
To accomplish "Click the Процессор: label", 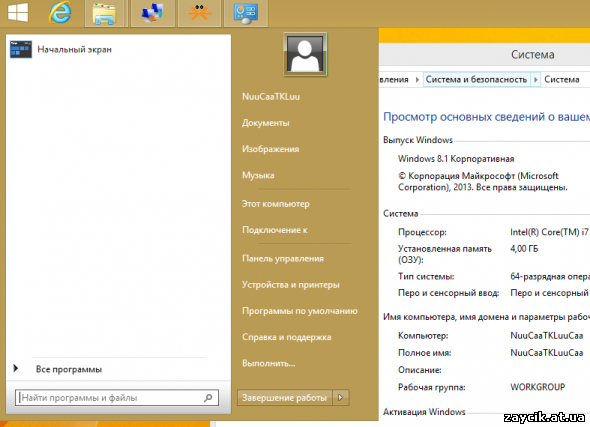I will click(422, 232).
